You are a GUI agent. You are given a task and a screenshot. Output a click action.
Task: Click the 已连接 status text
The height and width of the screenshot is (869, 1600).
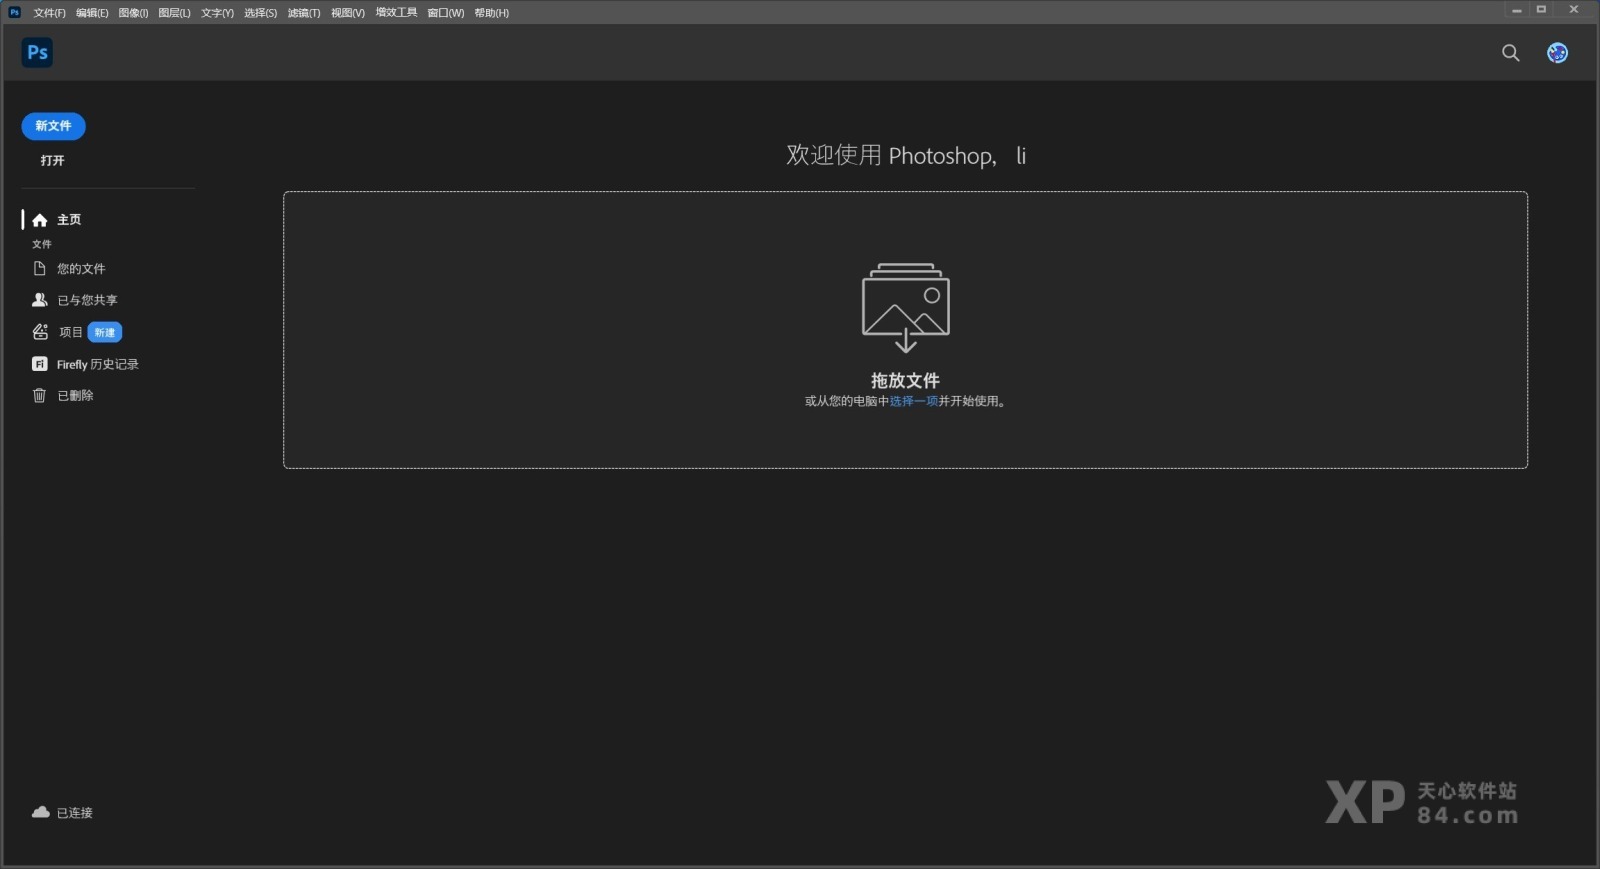pyautogui.click(x=75, y=813)
